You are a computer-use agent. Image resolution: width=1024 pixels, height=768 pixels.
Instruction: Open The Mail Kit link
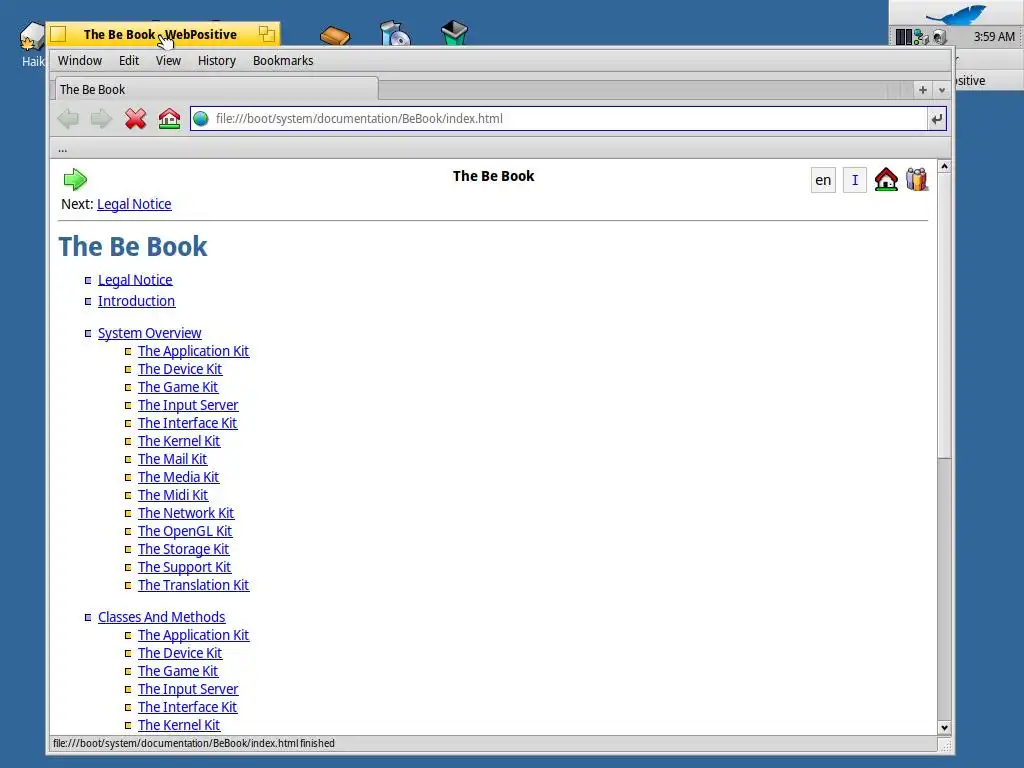[172, 459]
